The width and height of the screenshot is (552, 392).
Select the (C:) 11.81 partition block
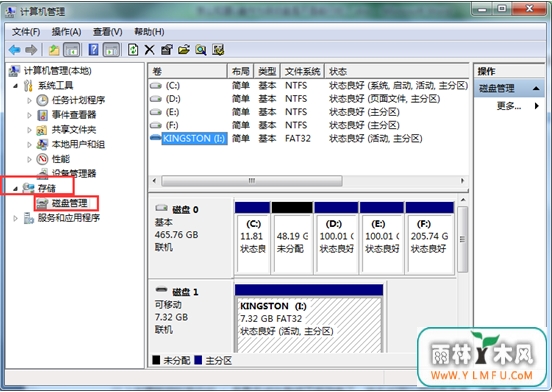coord(253,238)
